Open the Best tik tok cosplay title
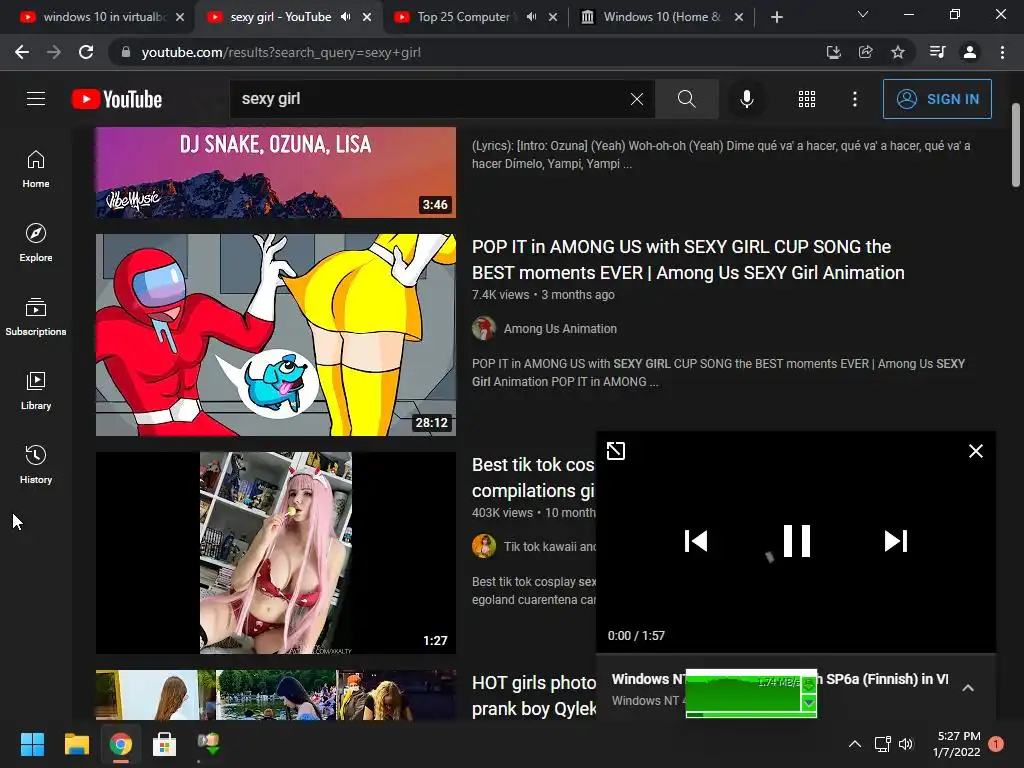Image resolution: width=1024 pixels, height=768 pixels. tap(534, 477)
